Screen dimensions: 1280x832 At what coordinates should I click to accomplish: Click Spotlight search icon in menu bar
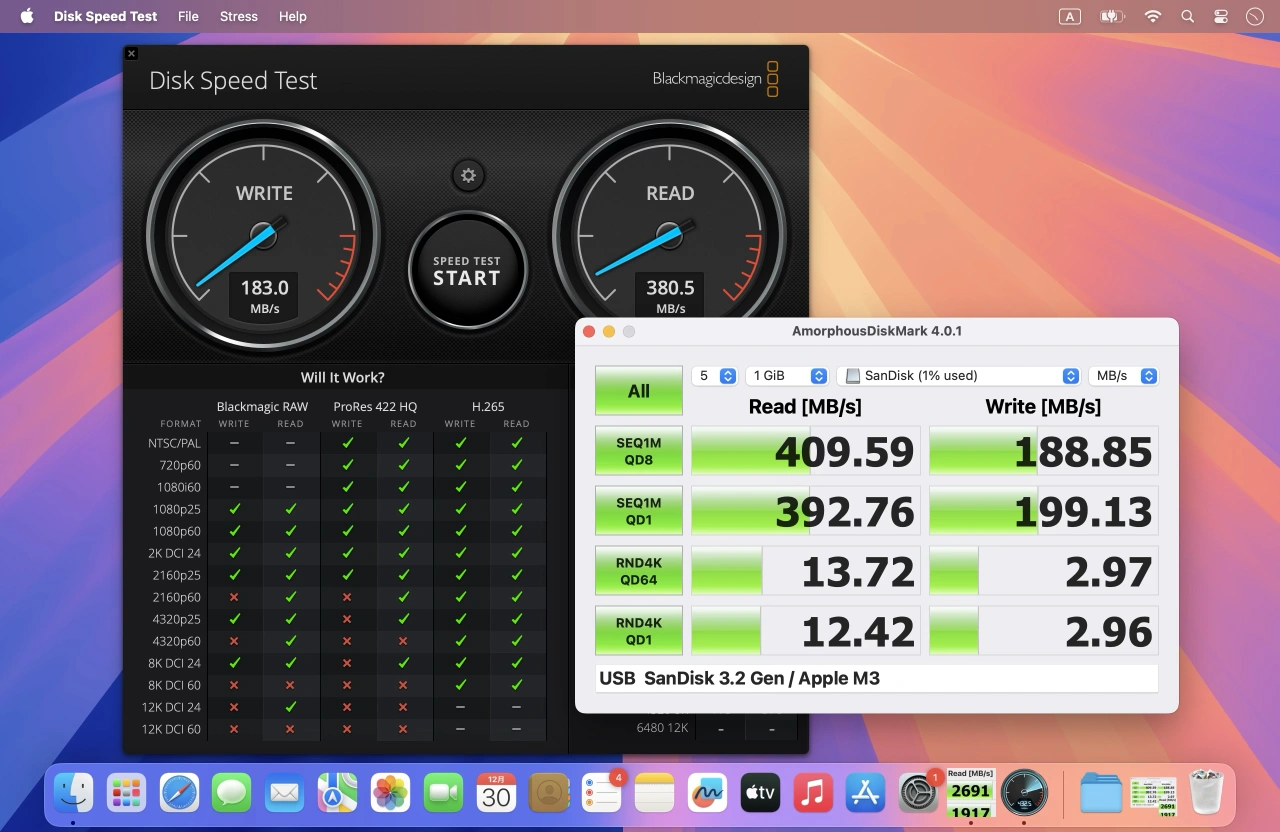pos(1187,16)
